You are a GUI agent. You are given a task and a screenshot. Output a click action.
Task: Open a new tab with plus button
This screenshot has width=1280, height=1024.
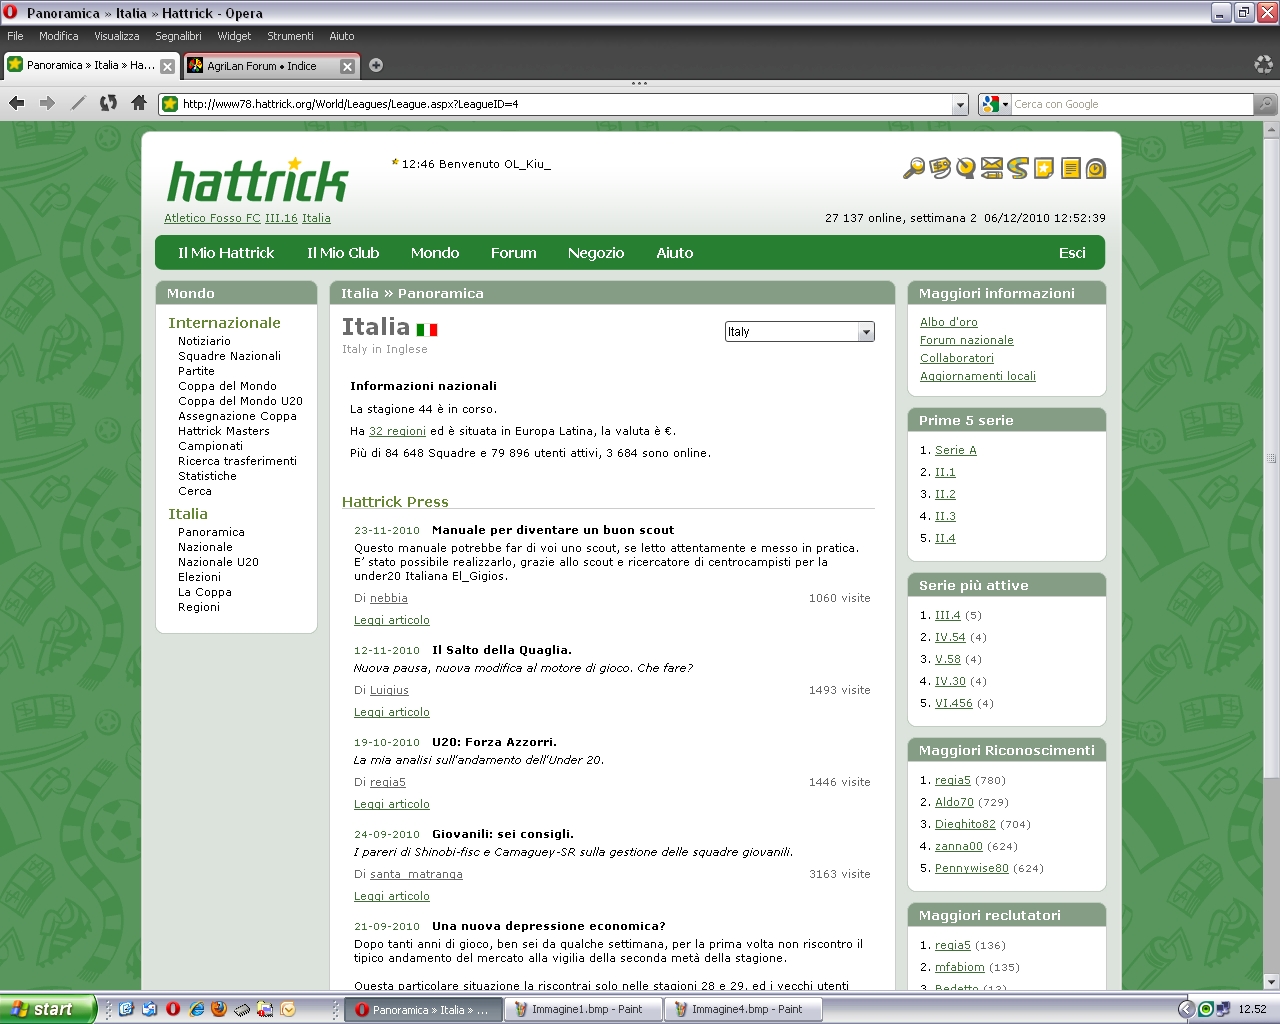(x=376, y=66)
